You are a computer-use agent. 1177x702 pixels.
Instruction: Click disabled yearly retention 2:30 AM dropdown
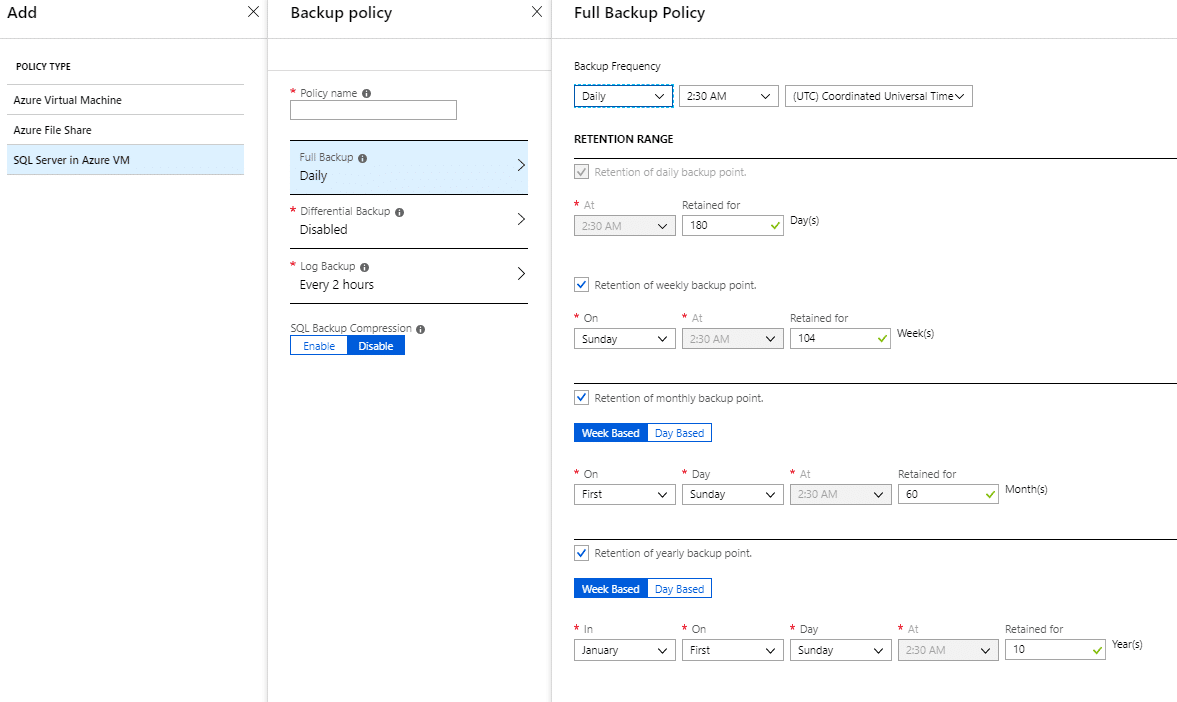948,650
